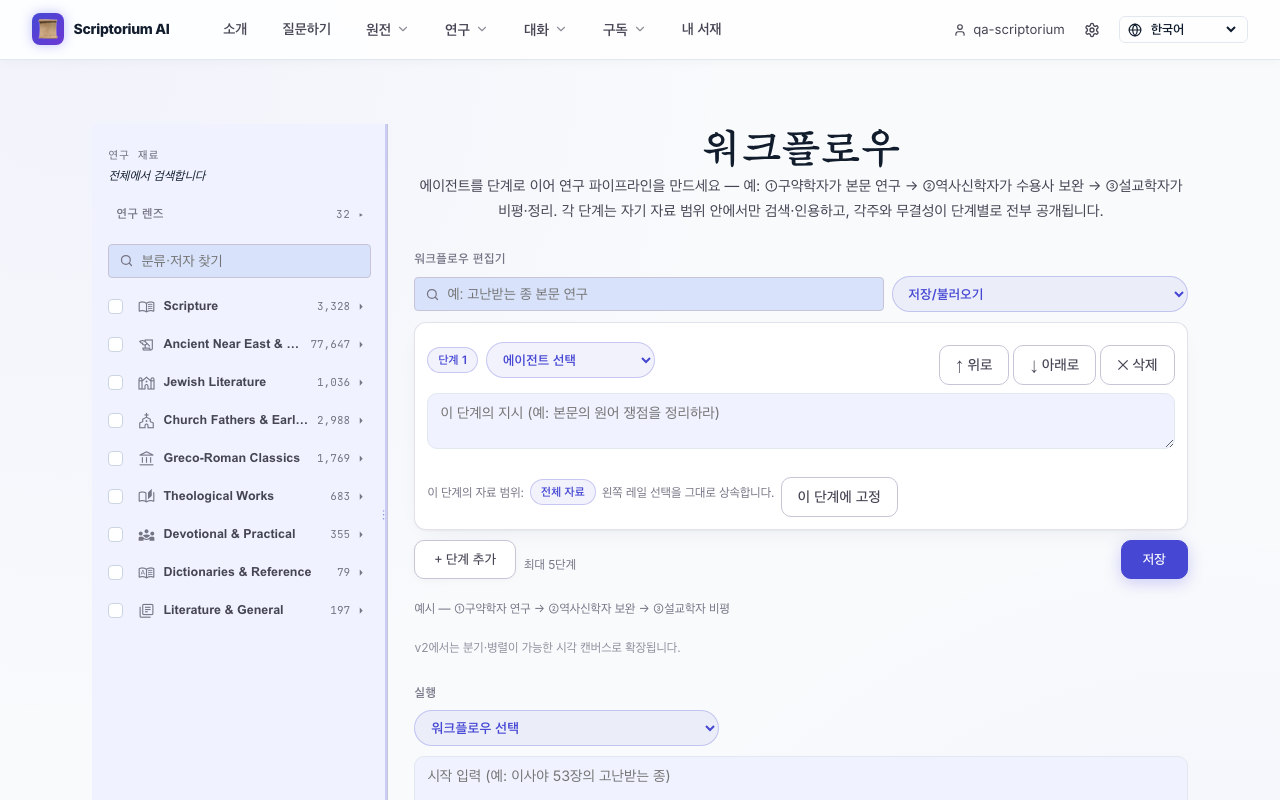Go to 내 서재 in navigation
The height and width of the screenshot is (800, 1280).
[x=702, y=29]
